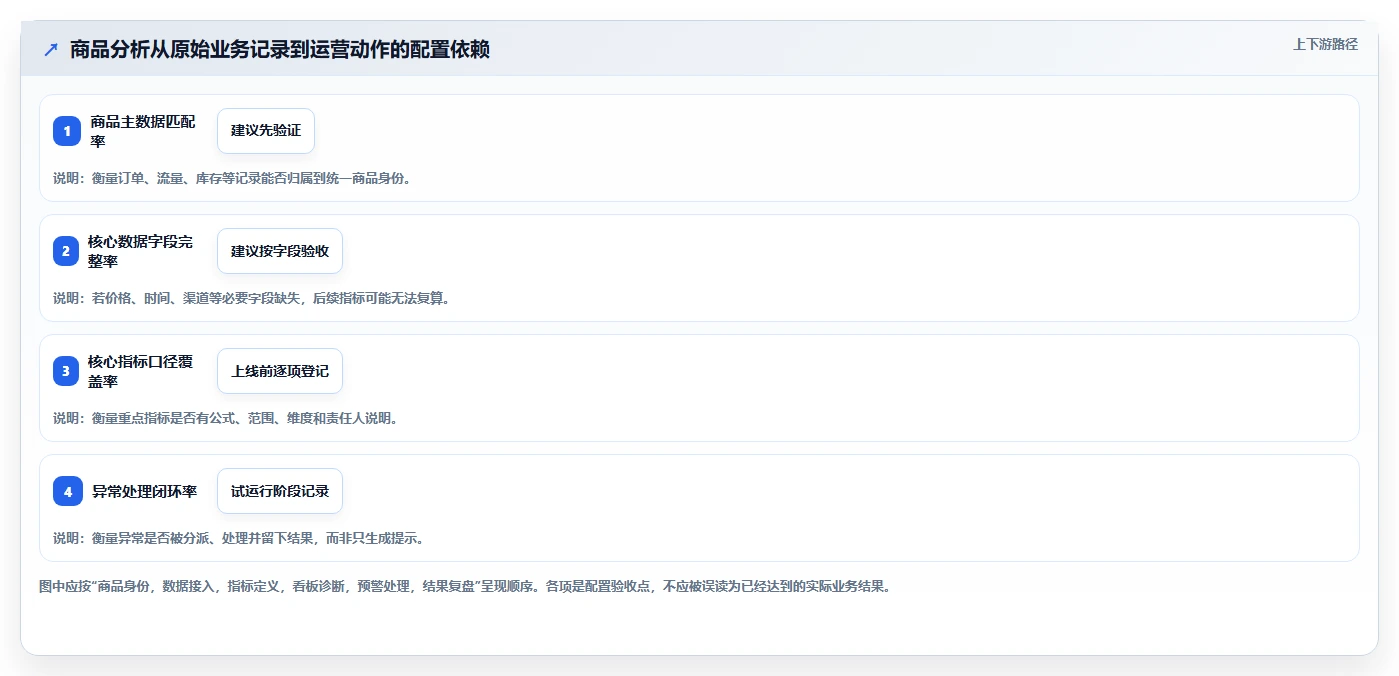Click the number 1 step badge
This screenshot has height=676, width=1399.
(x=67, y=131)
